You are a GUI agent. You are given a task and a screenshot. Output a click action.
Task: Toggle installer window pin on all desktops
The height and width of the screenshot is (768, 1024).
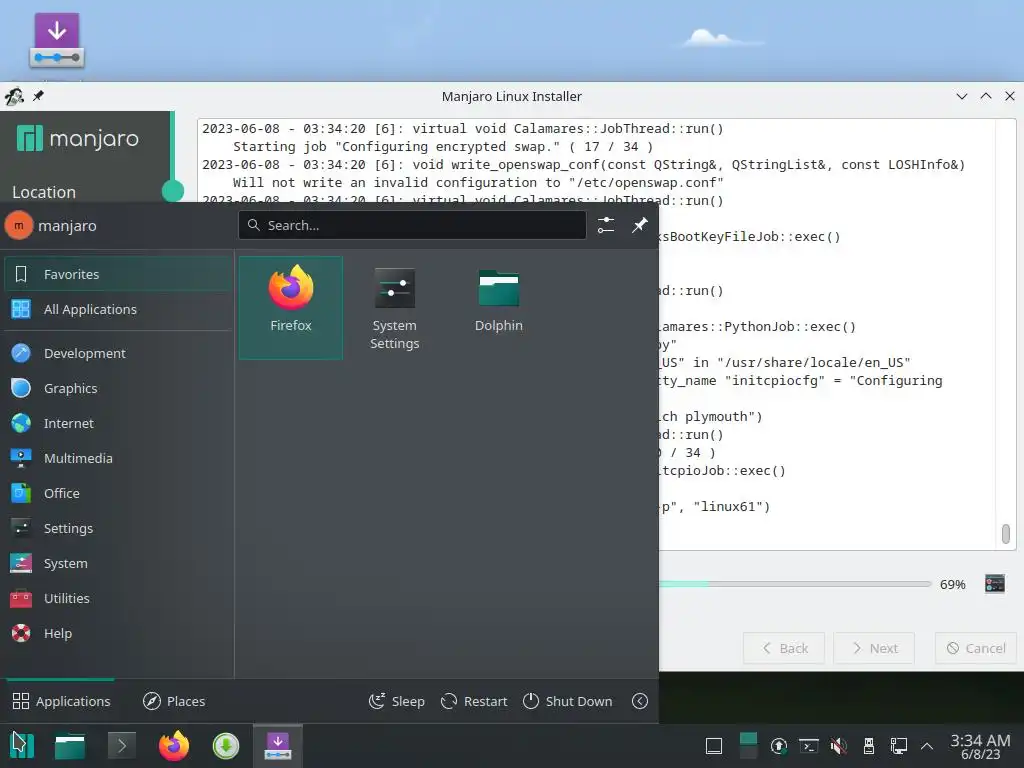pos(39,97)
